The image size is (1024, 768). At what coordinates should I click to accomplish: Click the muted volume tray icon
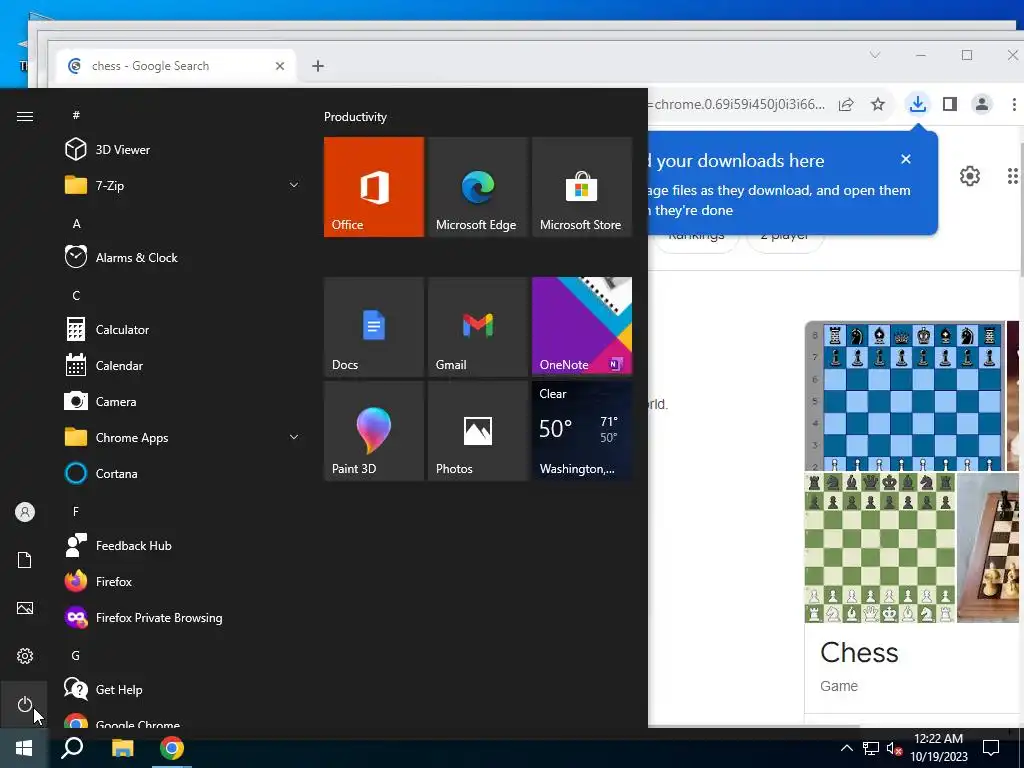895,748
